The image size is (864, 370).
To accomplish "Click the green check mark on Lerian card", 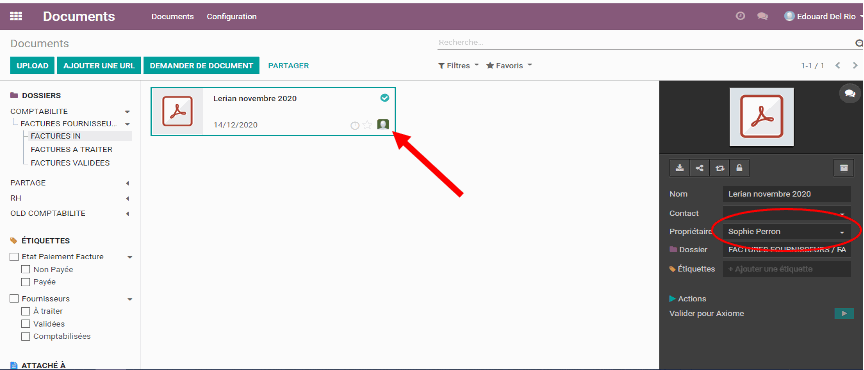I will pyautogui.click(x=385, y=98).
